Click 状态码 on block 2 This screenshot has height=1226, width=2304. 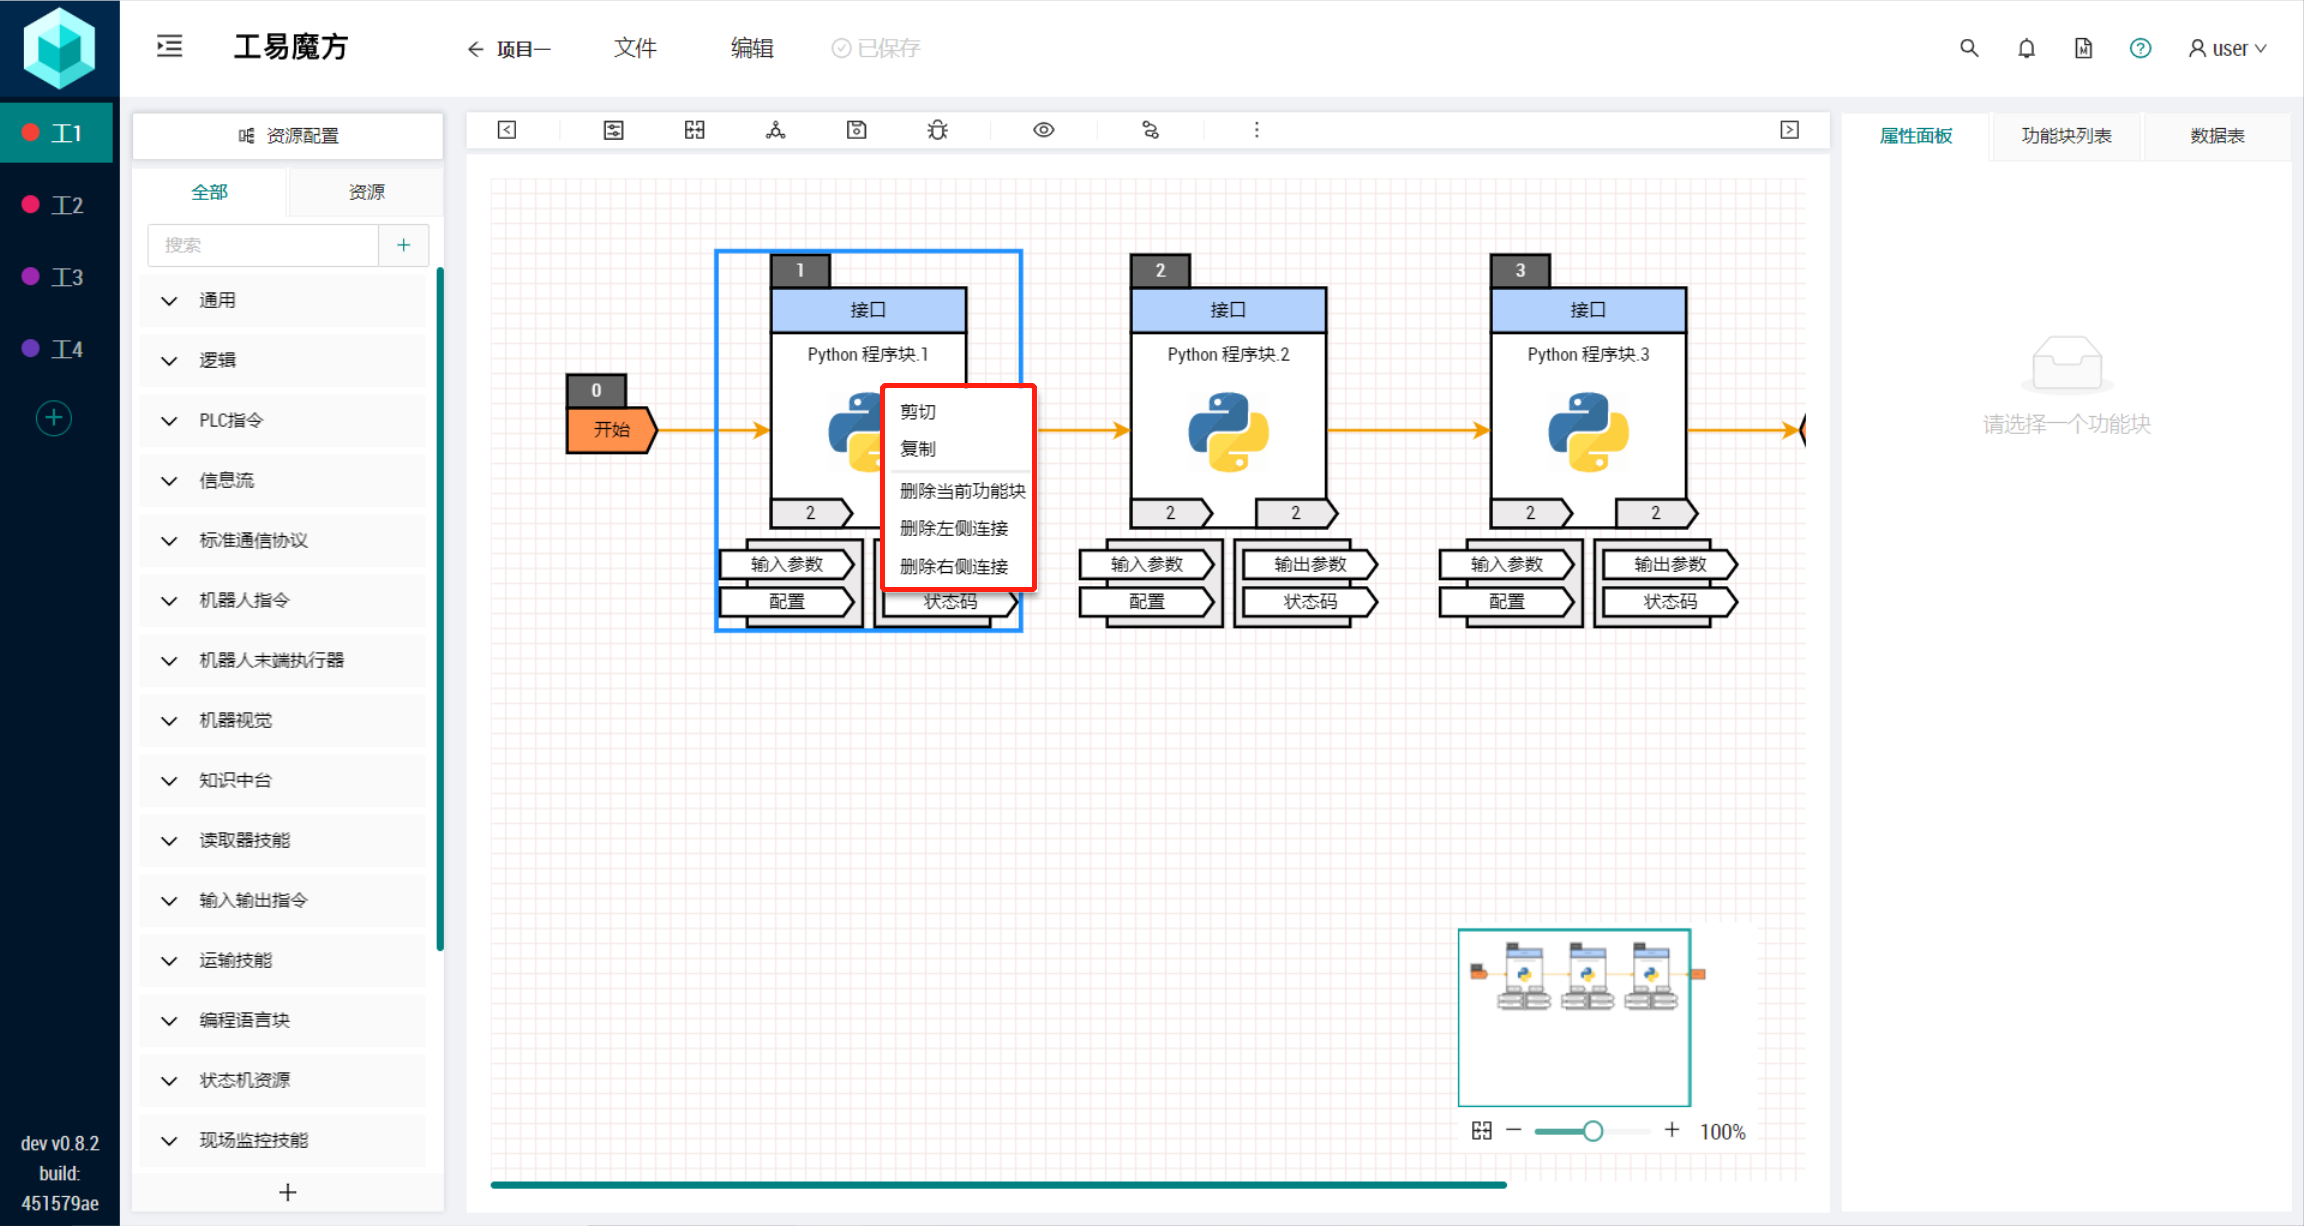1310,601
